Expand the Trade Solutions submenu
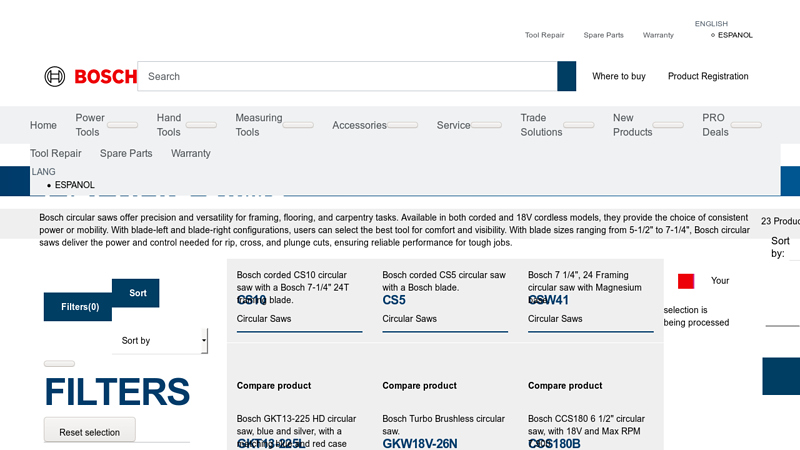 [x=579, y=126]
